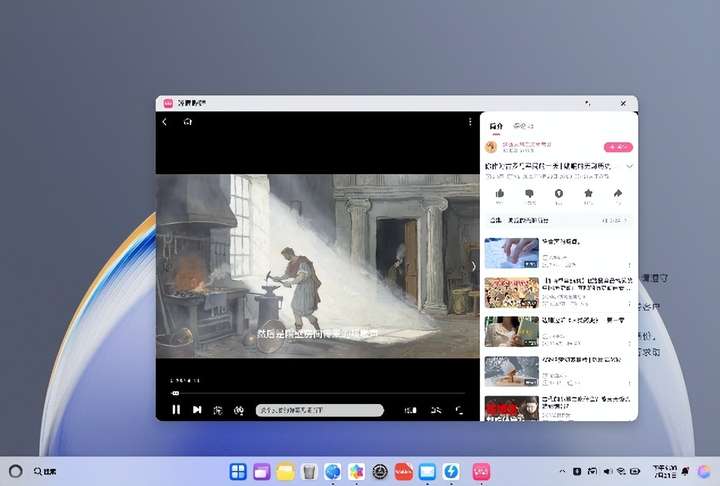
Task: Skip to the next video
Action: coord(197,410)
